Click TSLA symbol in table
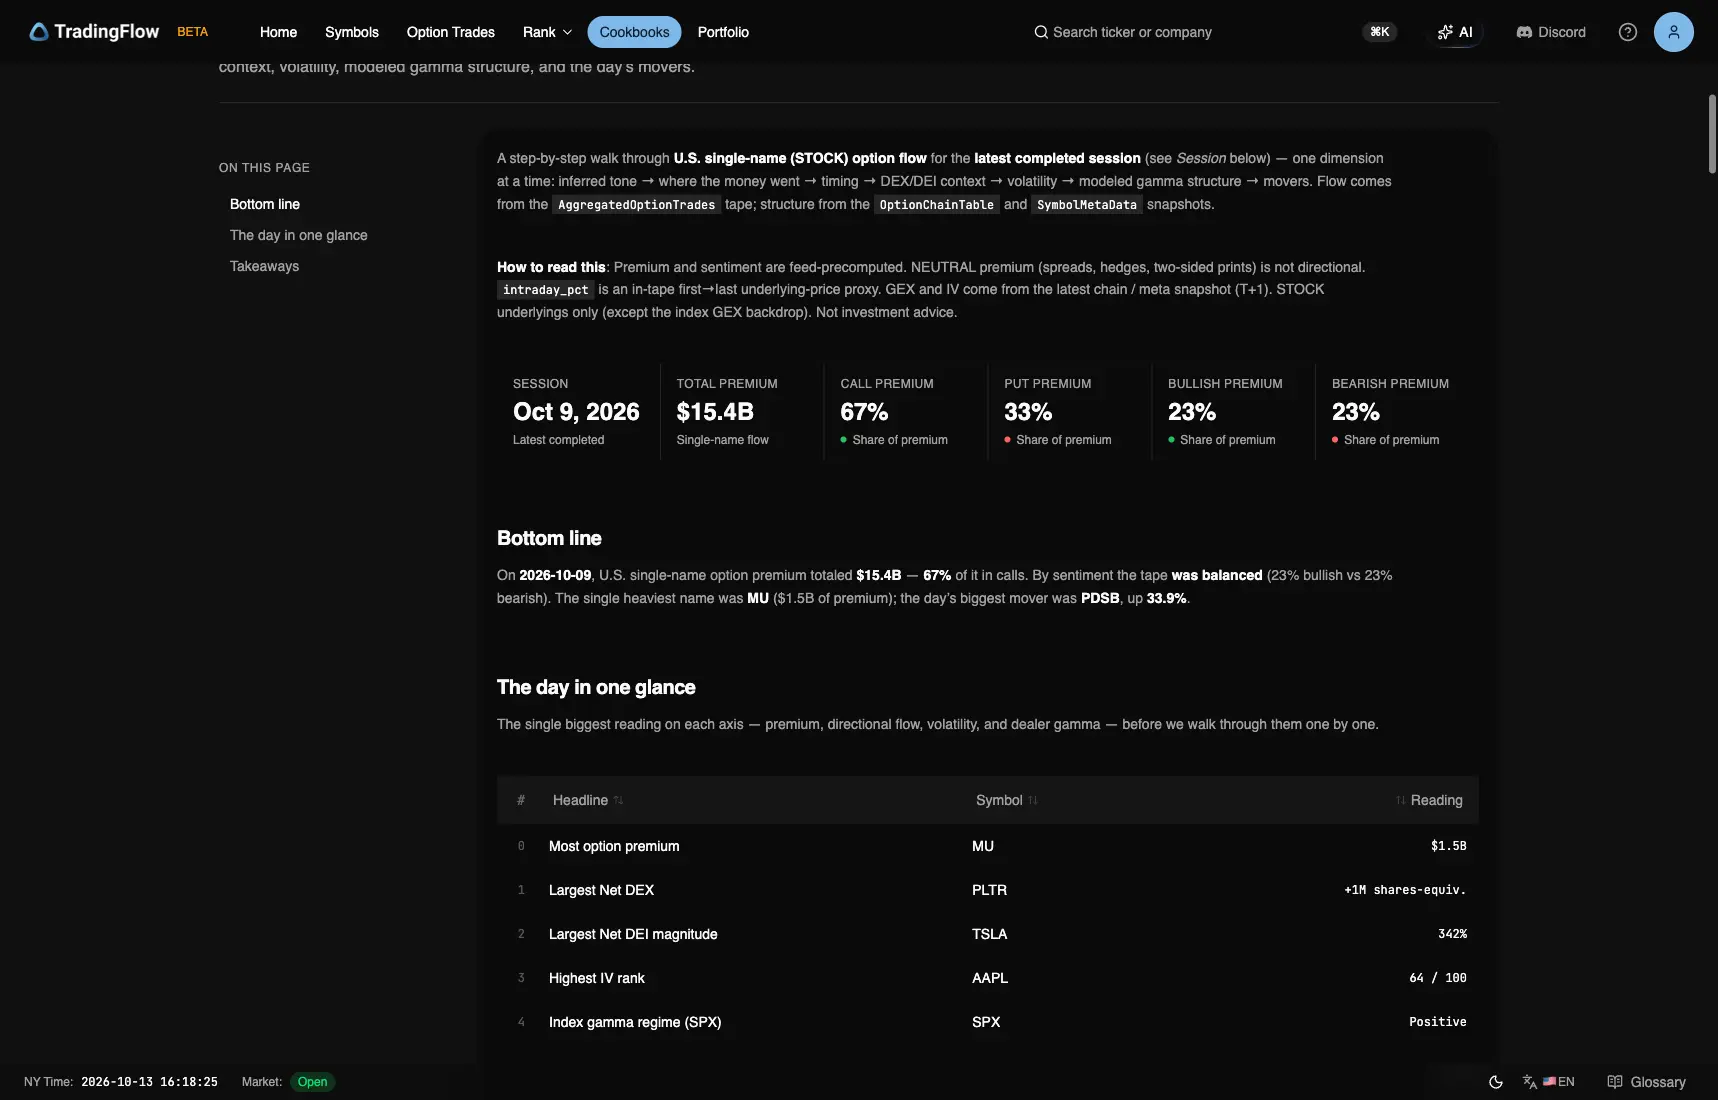Screen dimensions: 1718x1100 tap(989, 934)
